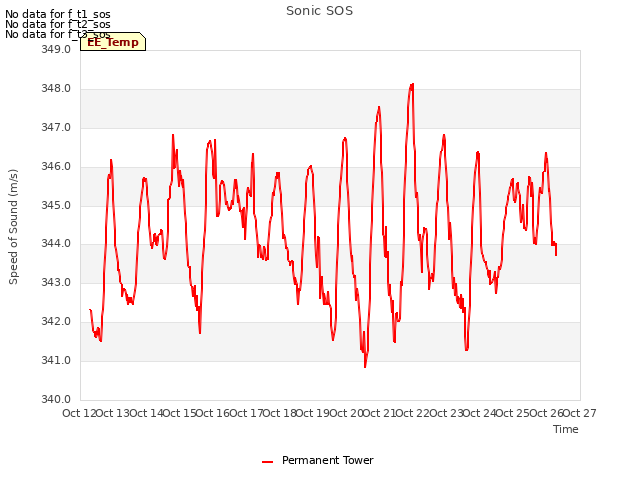
Task: Click the EE_Temp annotation label
Action: point(113,42)
